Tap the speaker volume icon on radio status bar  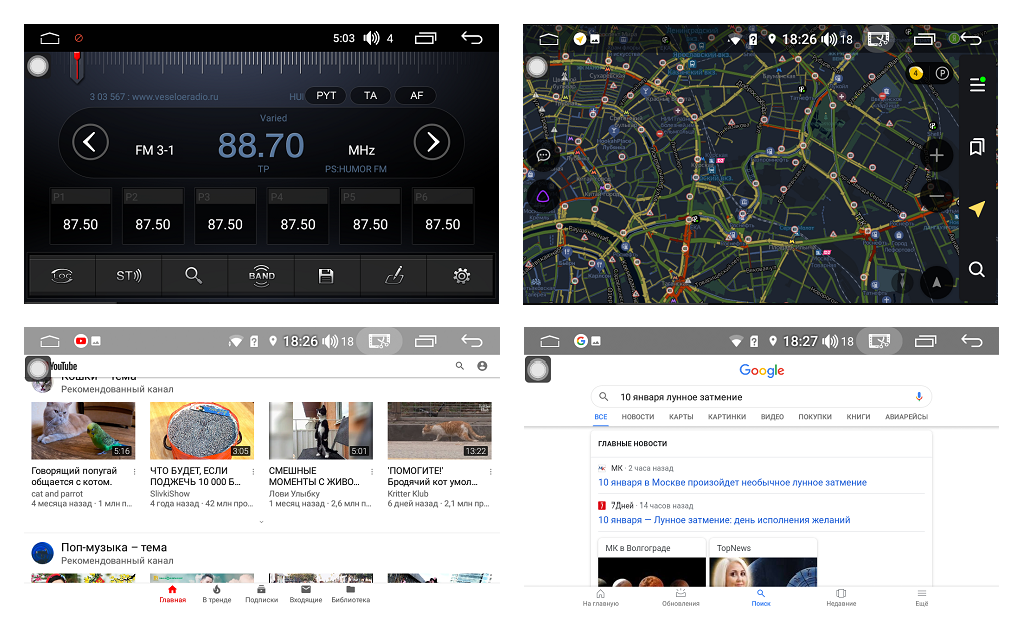[371, 38]
